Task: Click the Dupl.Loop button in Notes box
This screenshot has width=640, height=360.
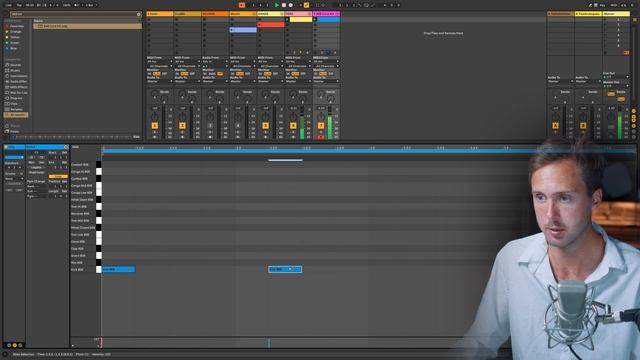Action: 36,172
